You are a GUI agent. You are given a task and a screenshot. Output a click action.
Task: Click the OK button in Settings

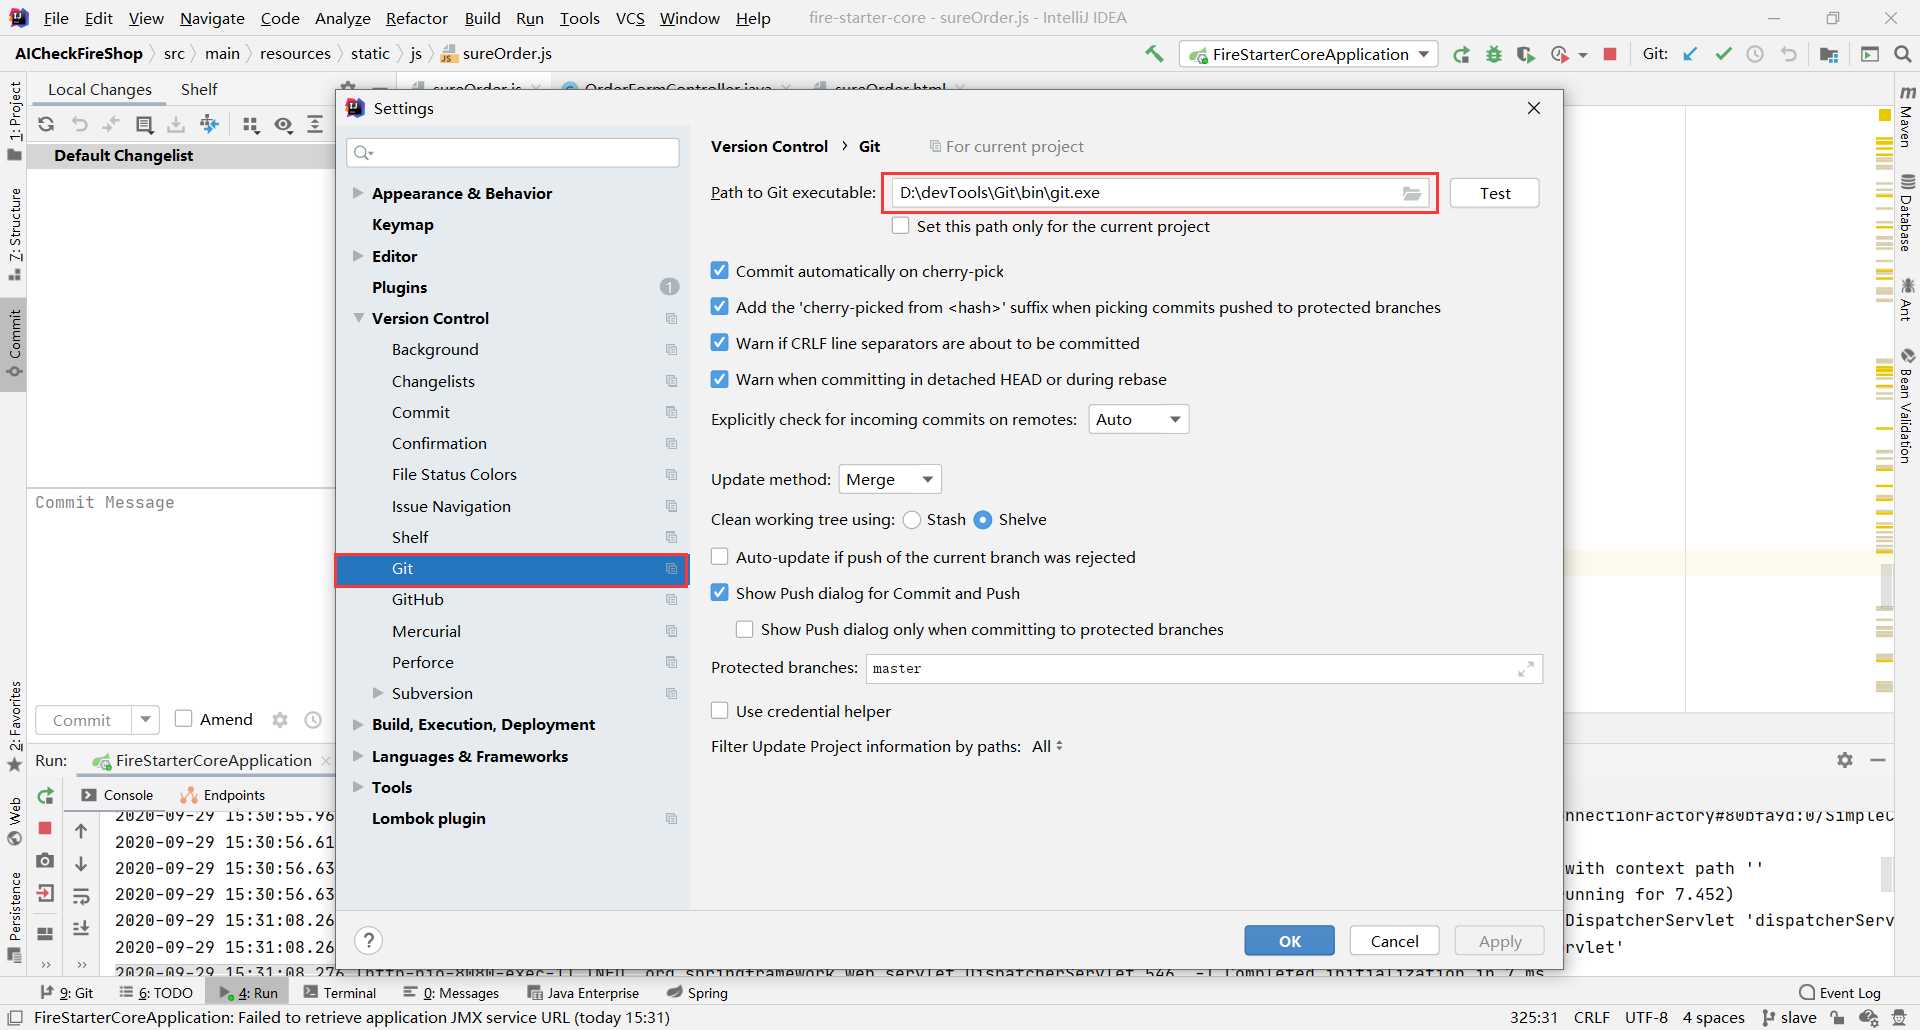(x=1289, y=940)
